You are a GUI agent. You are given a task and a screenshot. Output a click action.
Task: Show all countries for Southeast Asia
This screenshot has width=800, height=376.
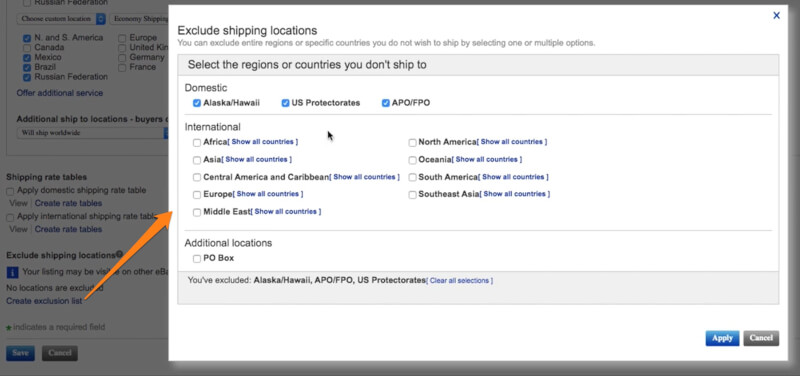515,194
